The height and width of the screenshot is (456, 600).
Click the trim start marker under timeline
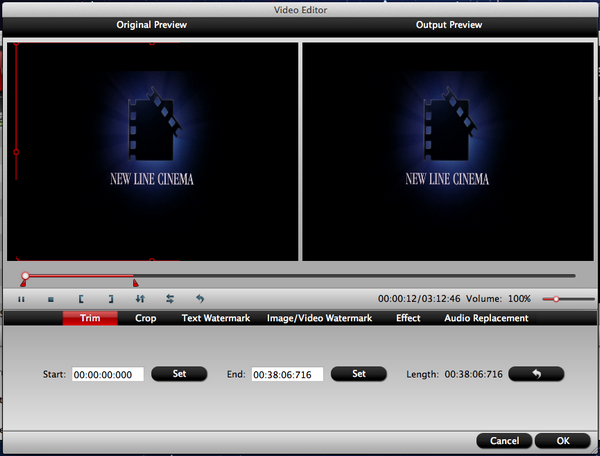pyautogui.click(x=23, y=283)
